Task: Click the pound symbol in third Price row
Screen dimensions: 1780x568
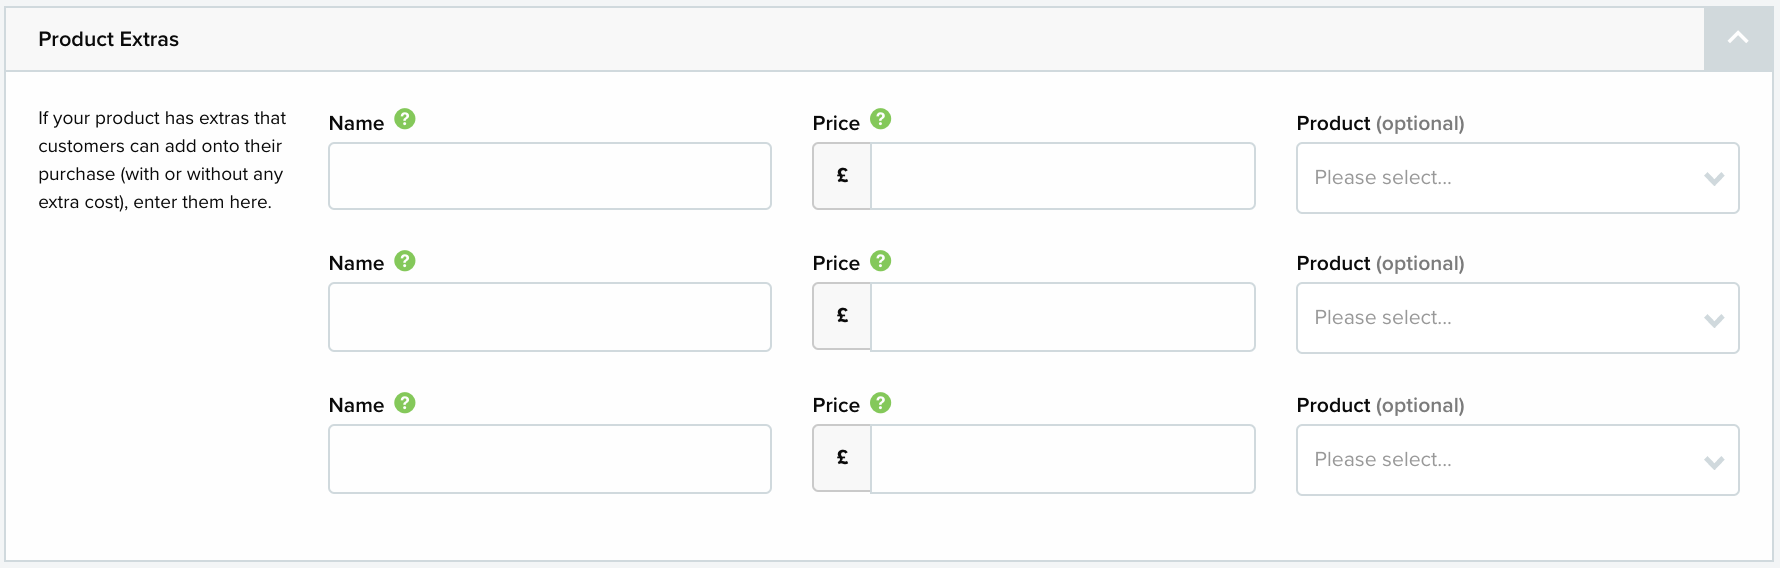Action: click(x=842, y=458)
